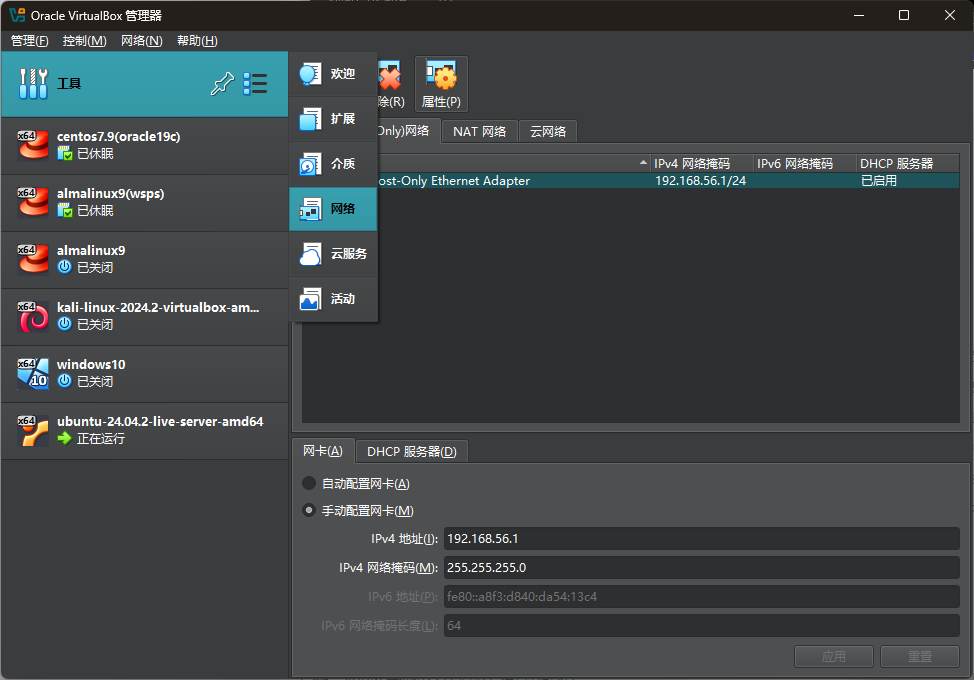Open the 管理(F) menu
The height and width of the screenshot is (680, 974).
[x=30, y=41]
